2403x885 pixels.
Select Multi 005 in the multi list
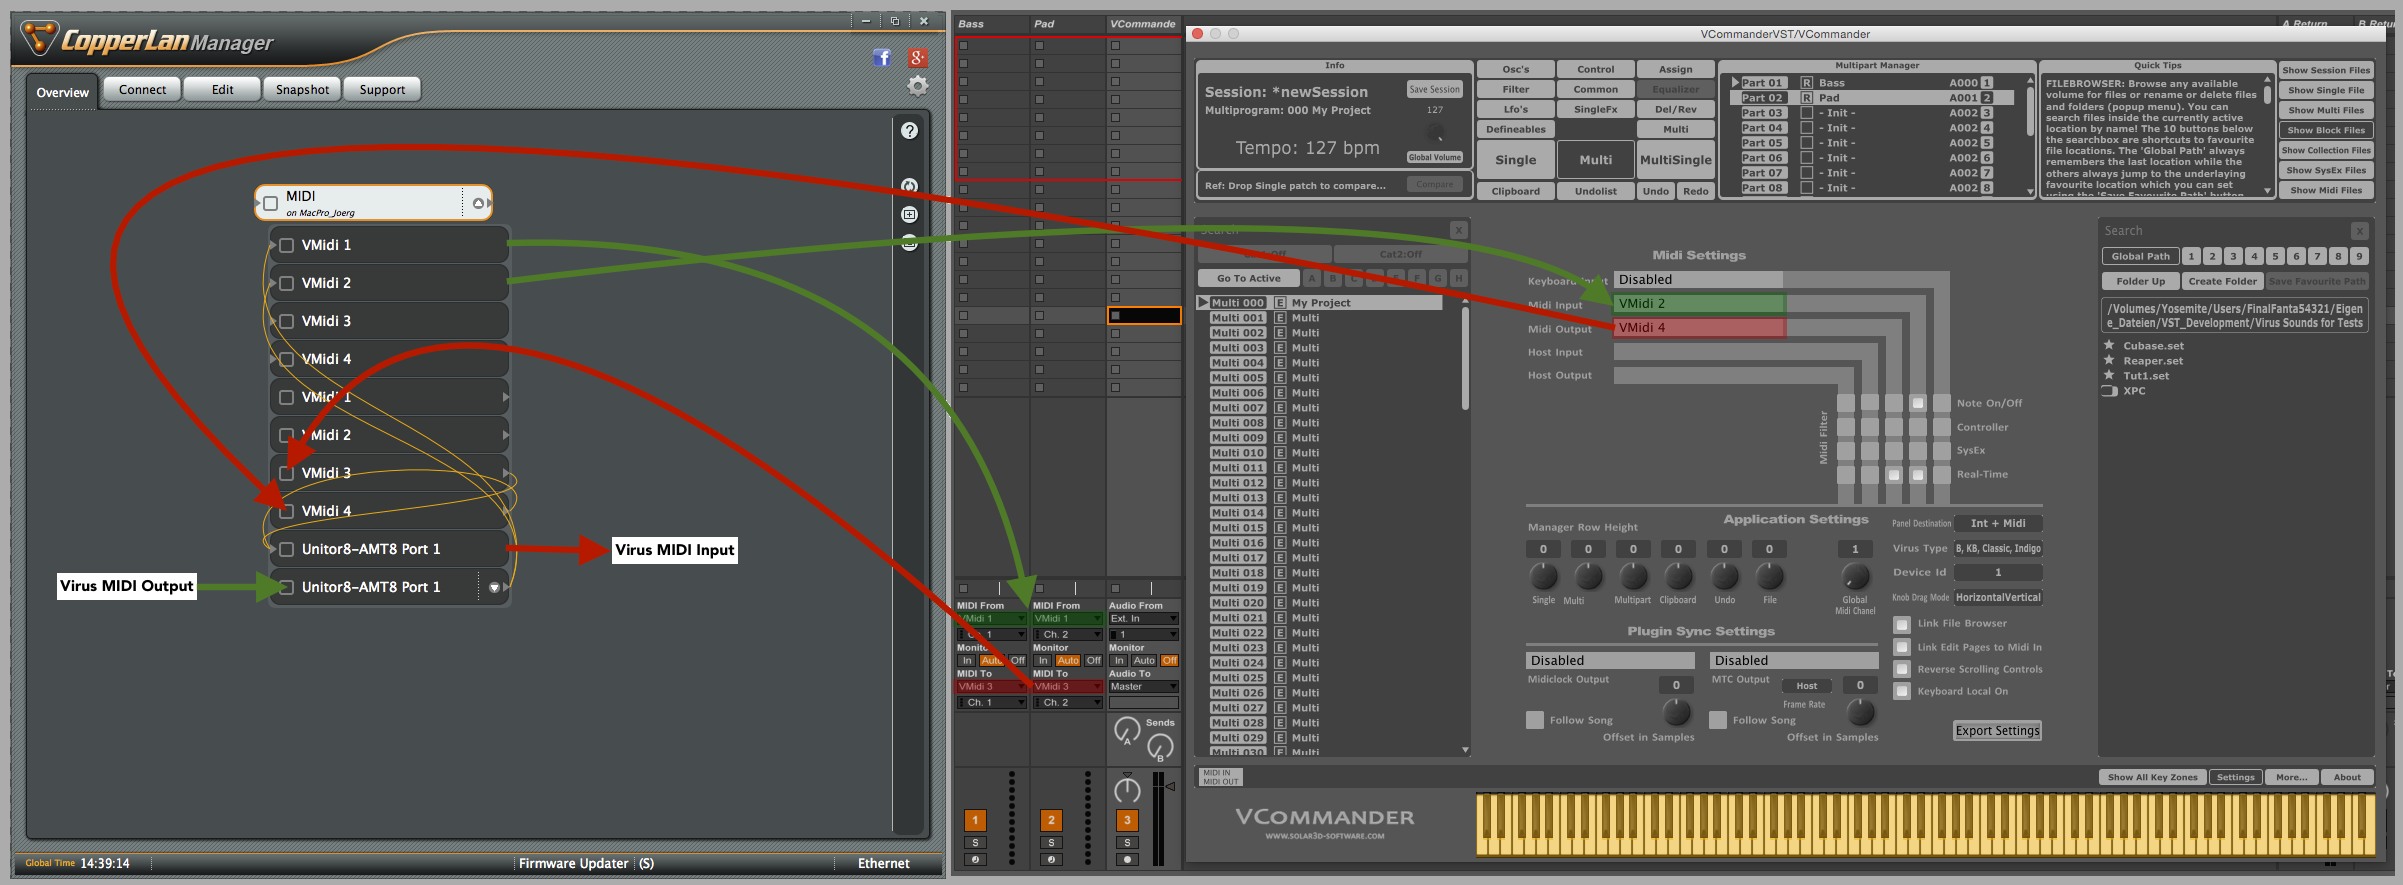(1238, 378)
